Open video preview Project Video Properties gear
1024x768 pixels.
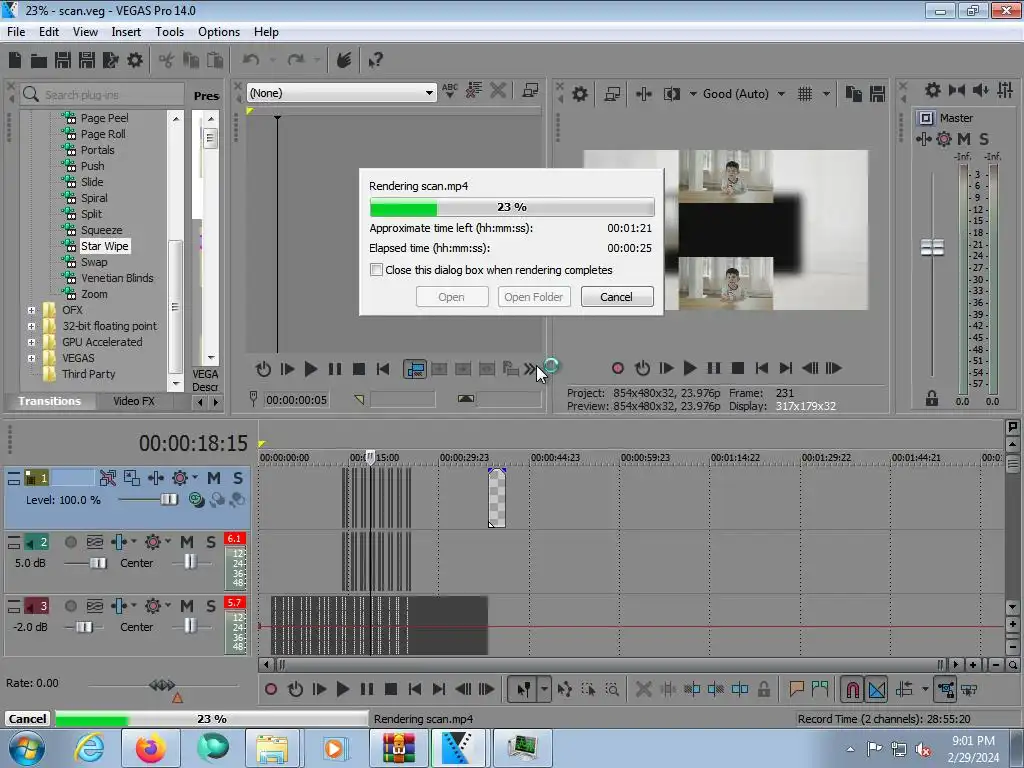coord(580,94)
